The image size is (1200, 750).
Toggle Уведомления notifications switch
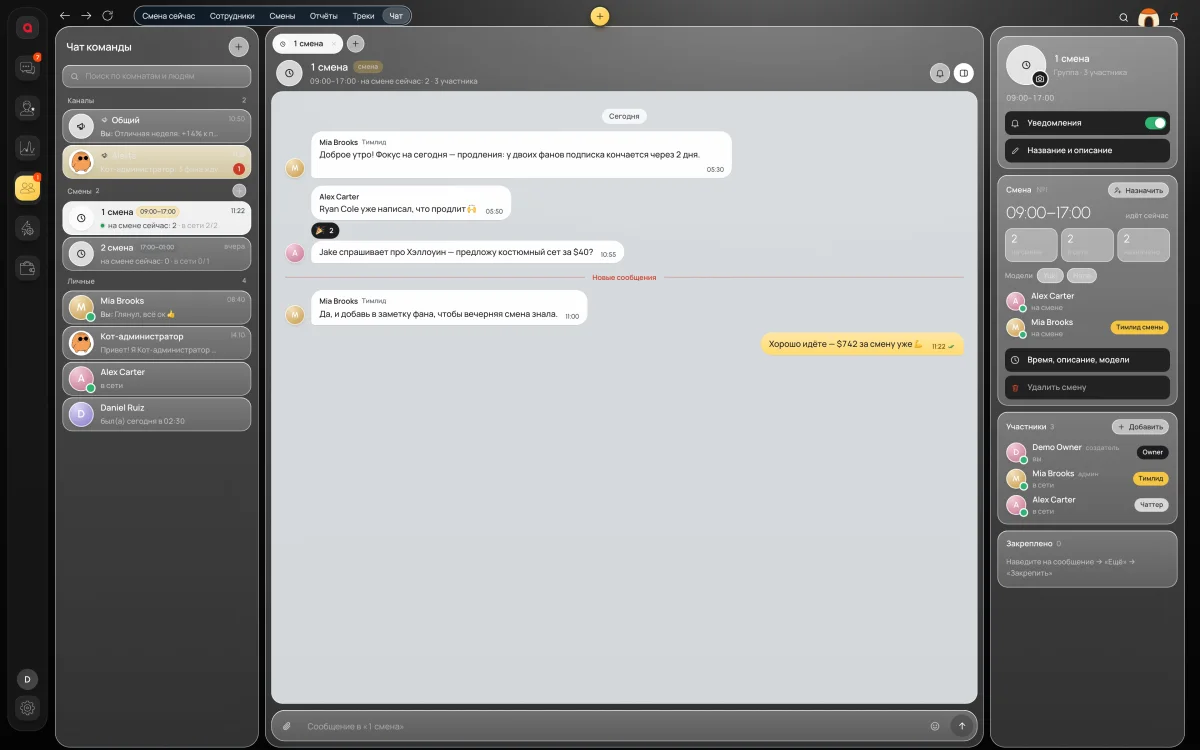[x=1155, y=123]
